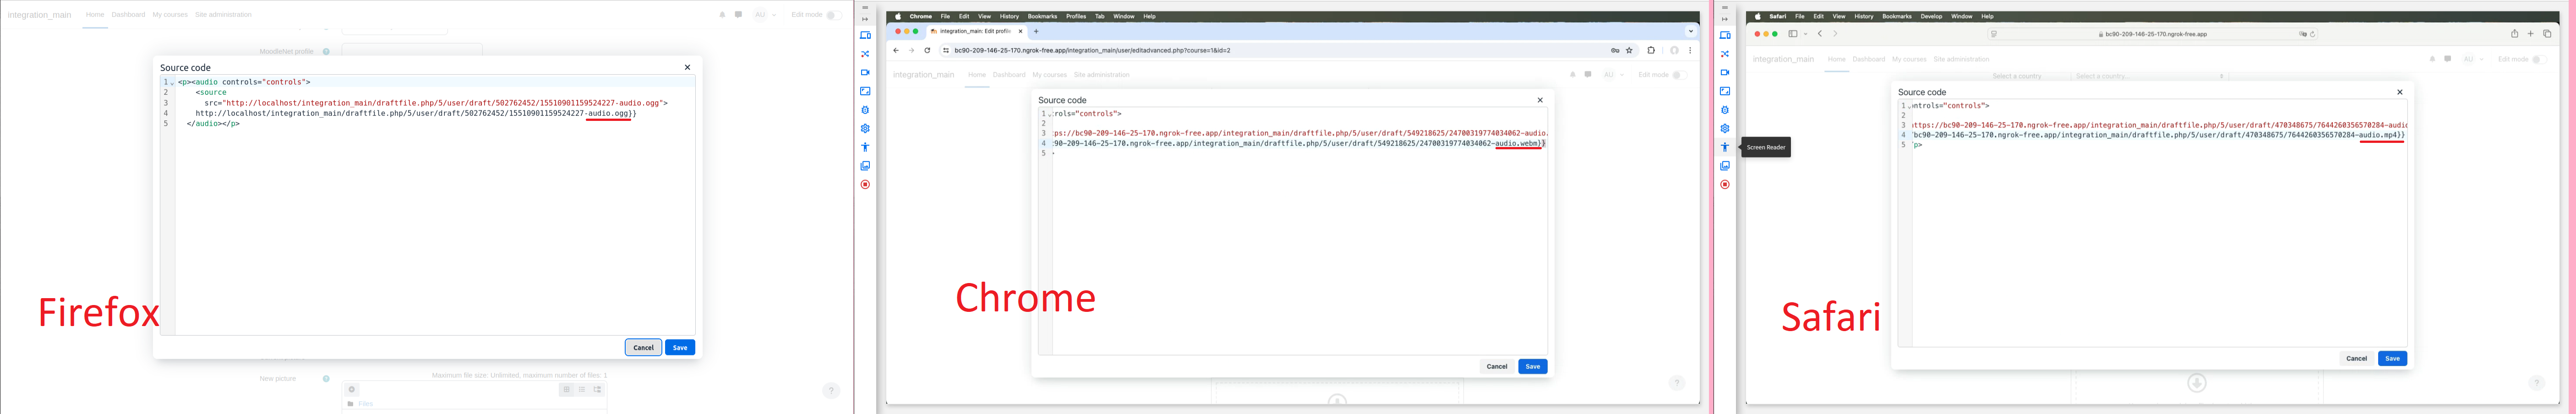The image size is (2576, 414).
Task: Click Cancel in the Firefox Source code dialog
Action: tap(643, 347)
